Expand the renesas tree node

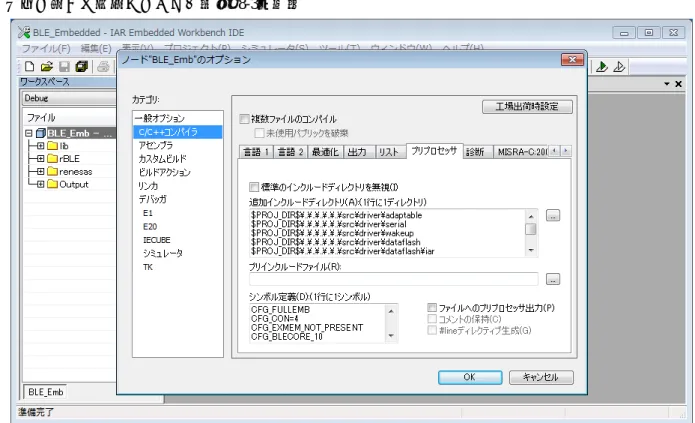(40, 172)
